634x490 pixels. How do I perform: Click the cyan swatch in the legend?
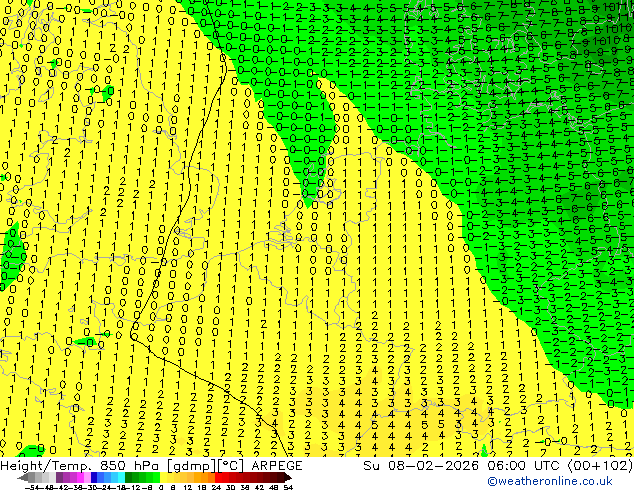tap(121, 478)
